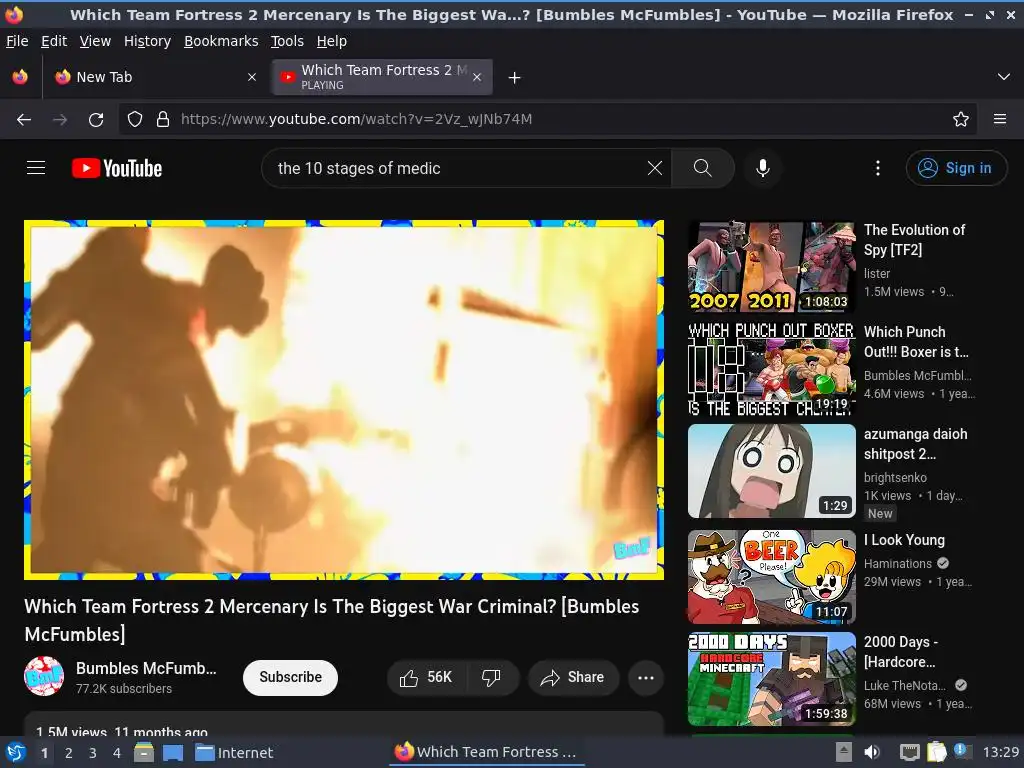
Task: Open the clipboard manager tray icon
Action: (936, 752)
